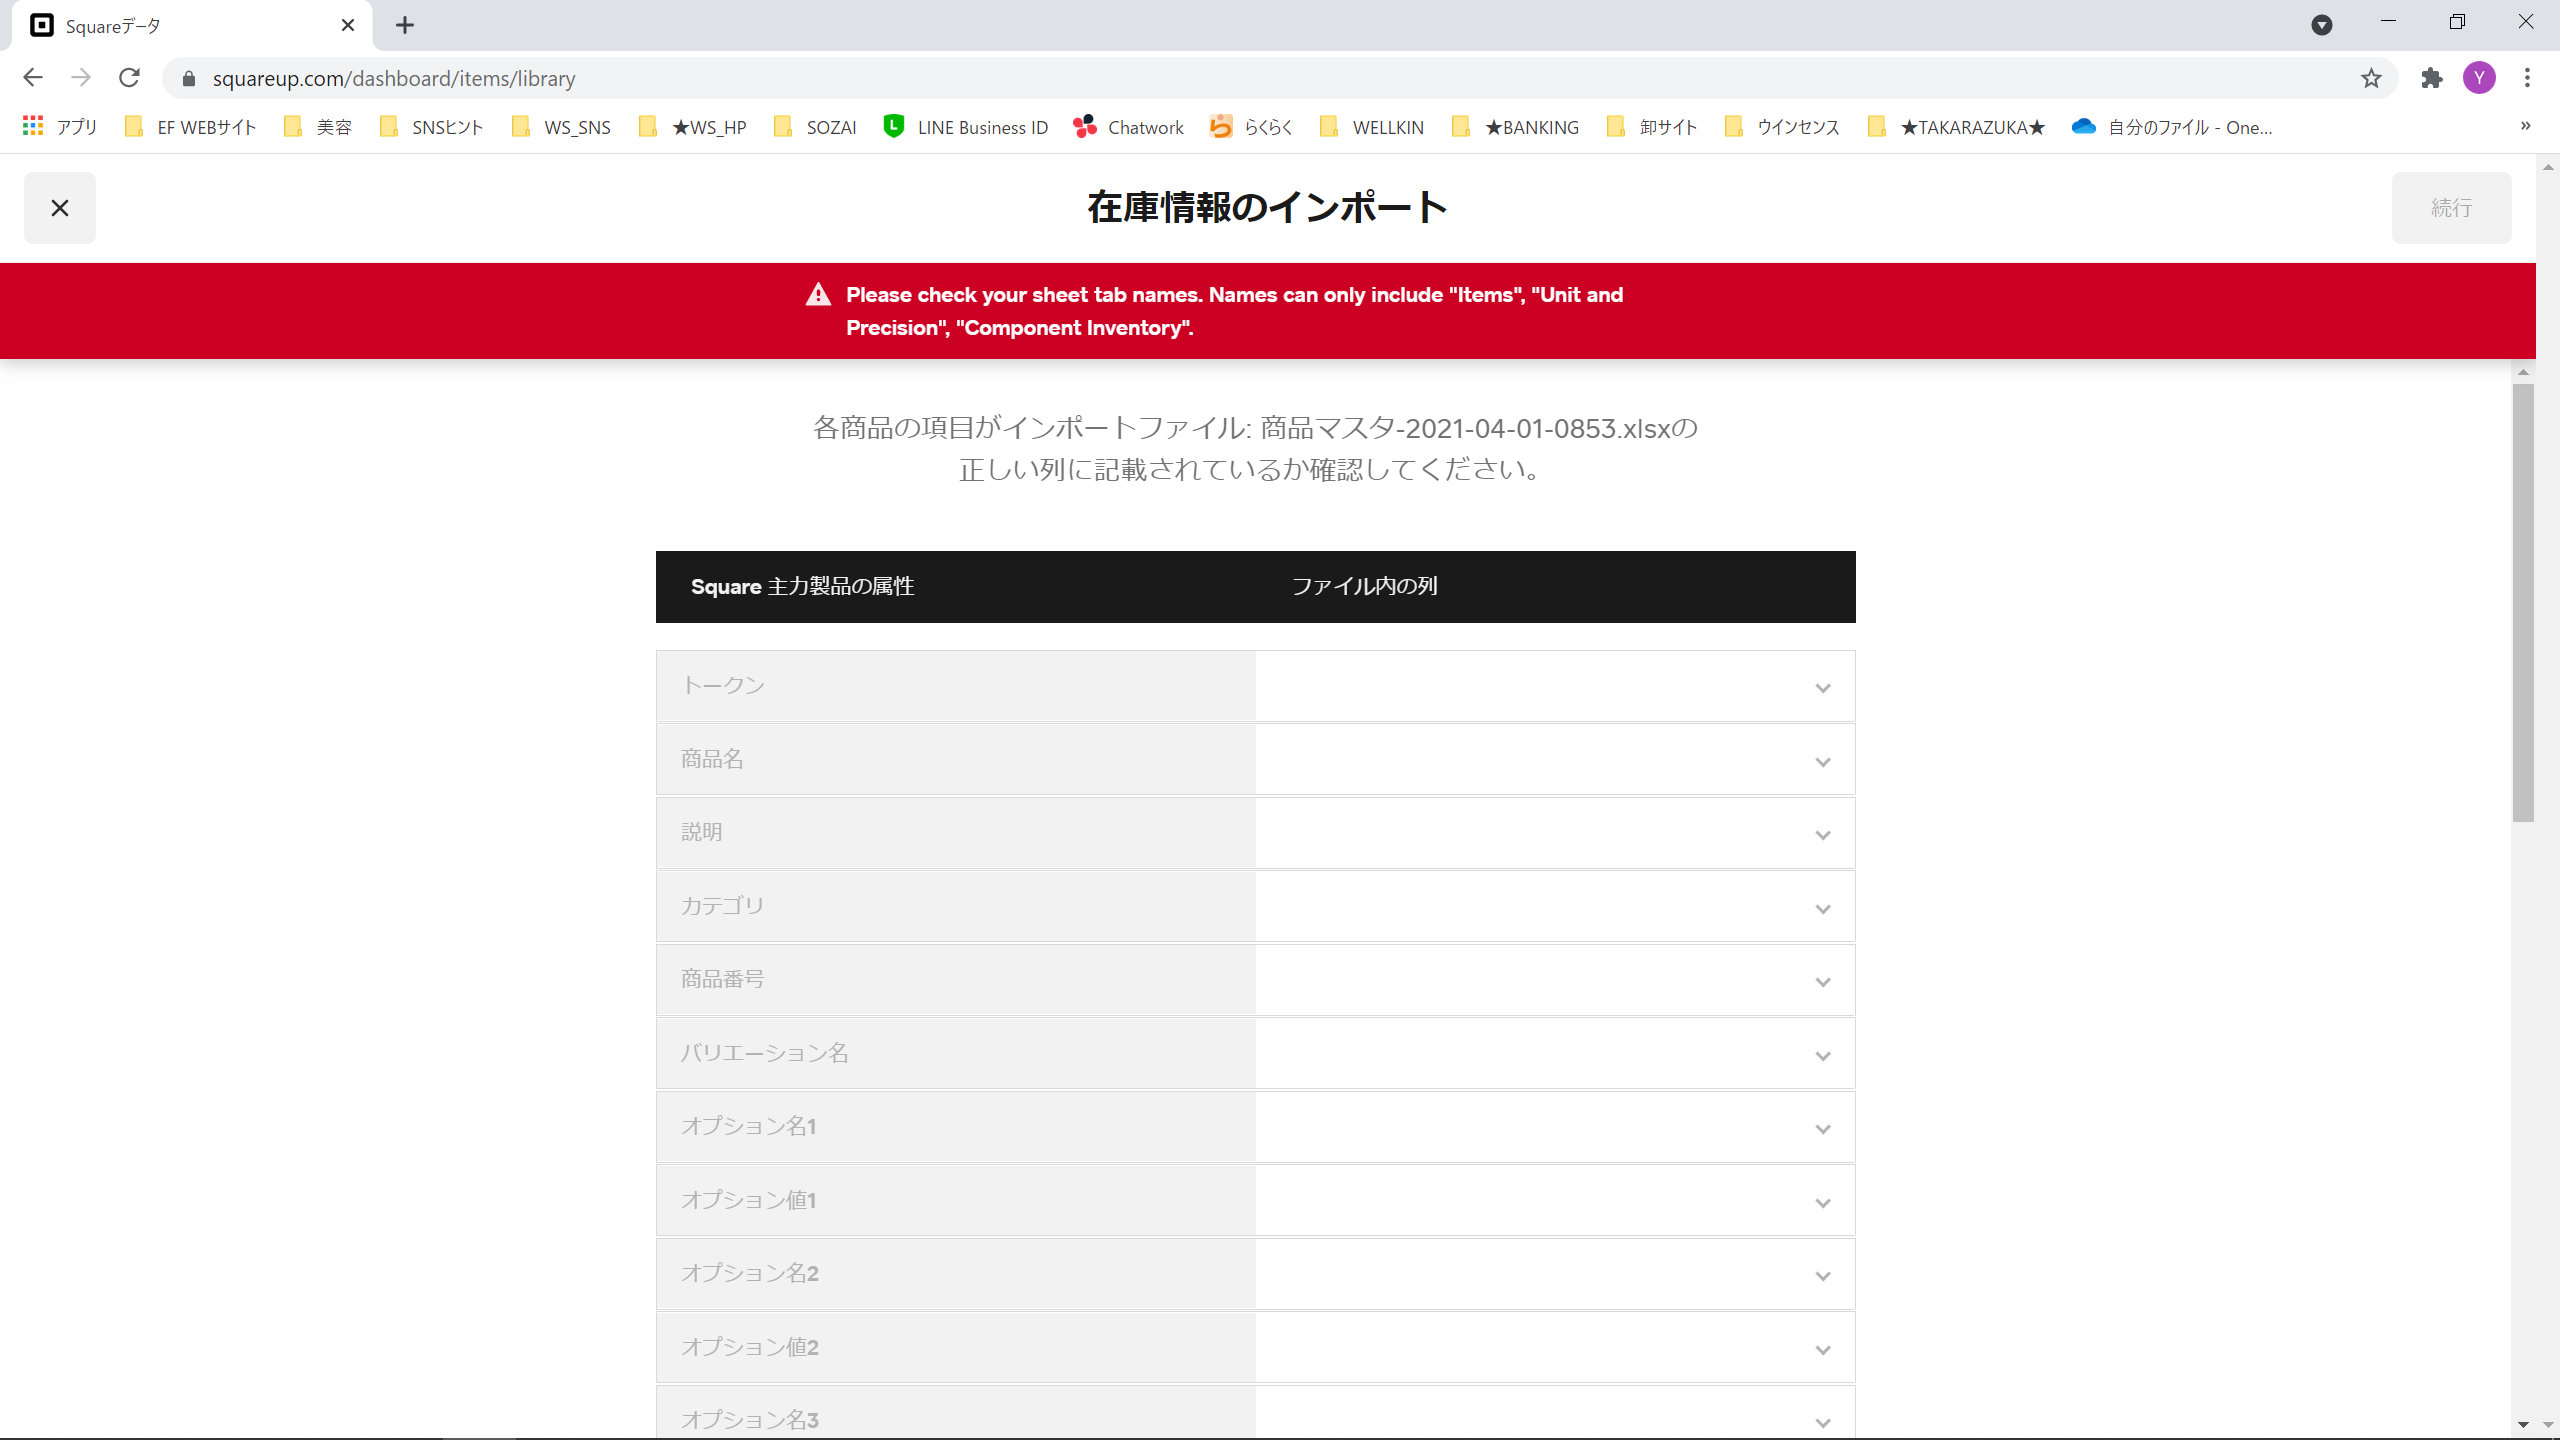Click the 続行 continue button
The image size is (2560, 1440).
point(2451,208)
